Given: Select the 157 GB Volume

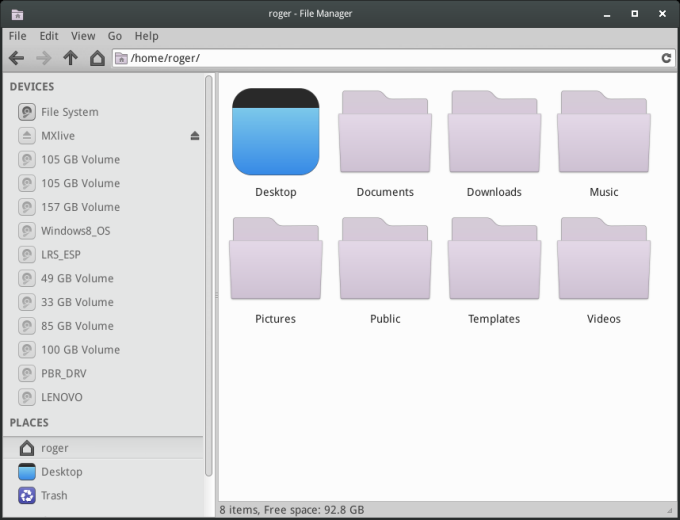Looking at the screenshot, I should [x=80, y=207].
